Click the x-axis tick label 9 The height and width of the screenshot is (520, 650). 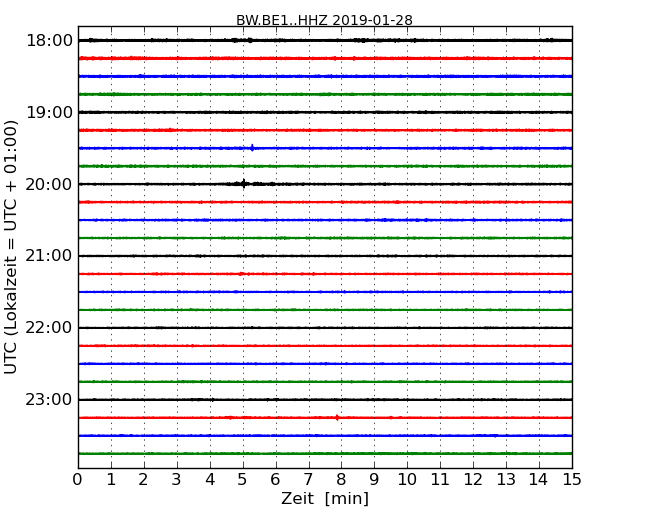pyautogui.click(x=374, y=479)
